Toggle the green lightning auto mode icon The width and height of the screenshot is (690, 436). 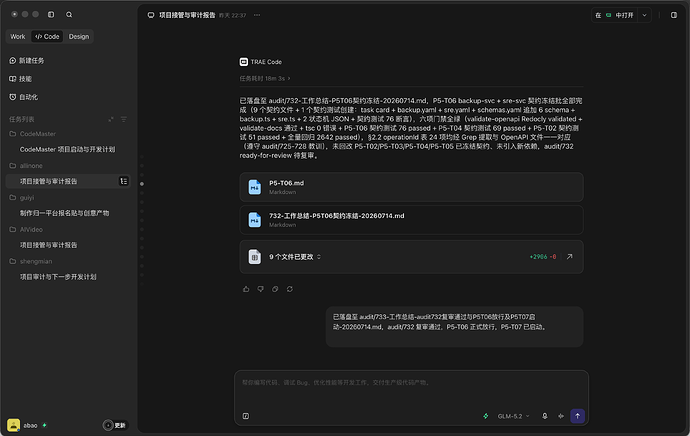(486, 416)
